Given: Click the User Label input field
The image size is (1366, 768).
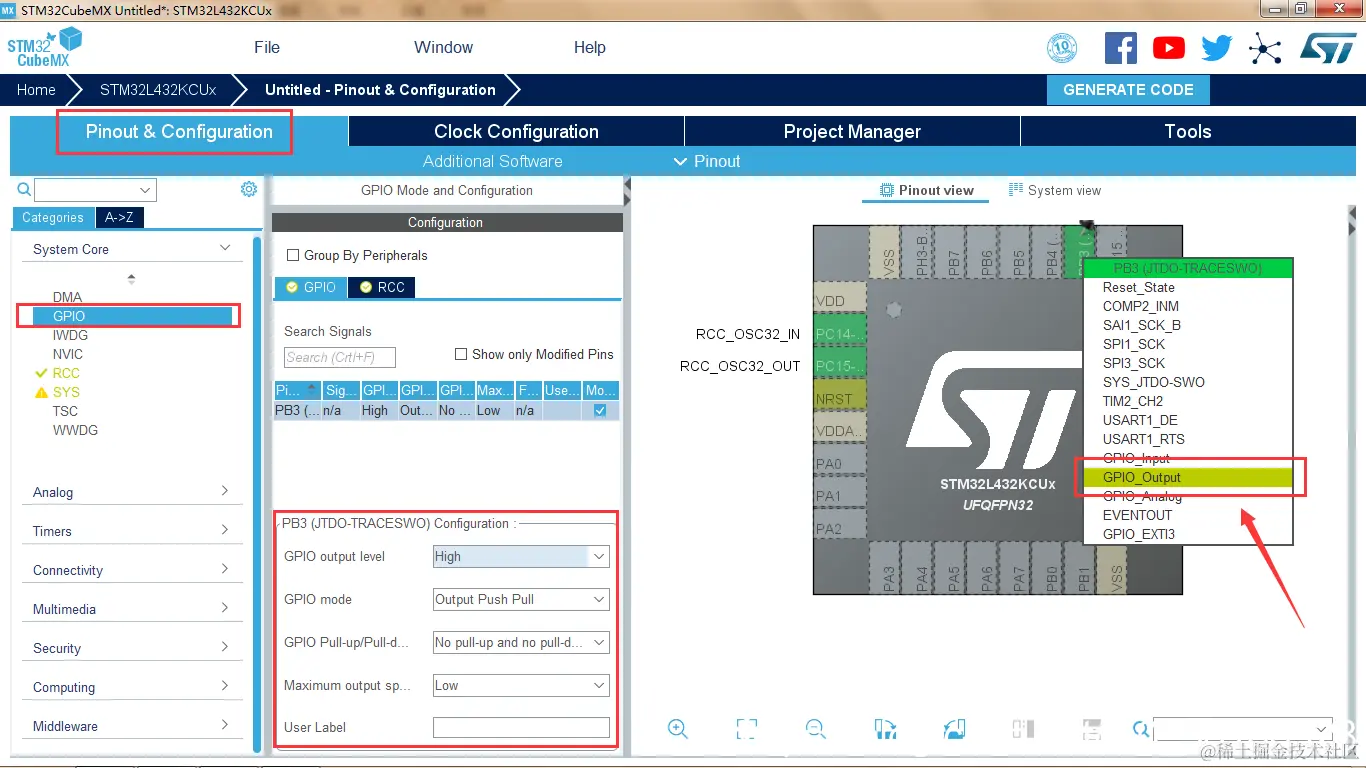Looking at the screenshot, I should [x=521, y=728].
